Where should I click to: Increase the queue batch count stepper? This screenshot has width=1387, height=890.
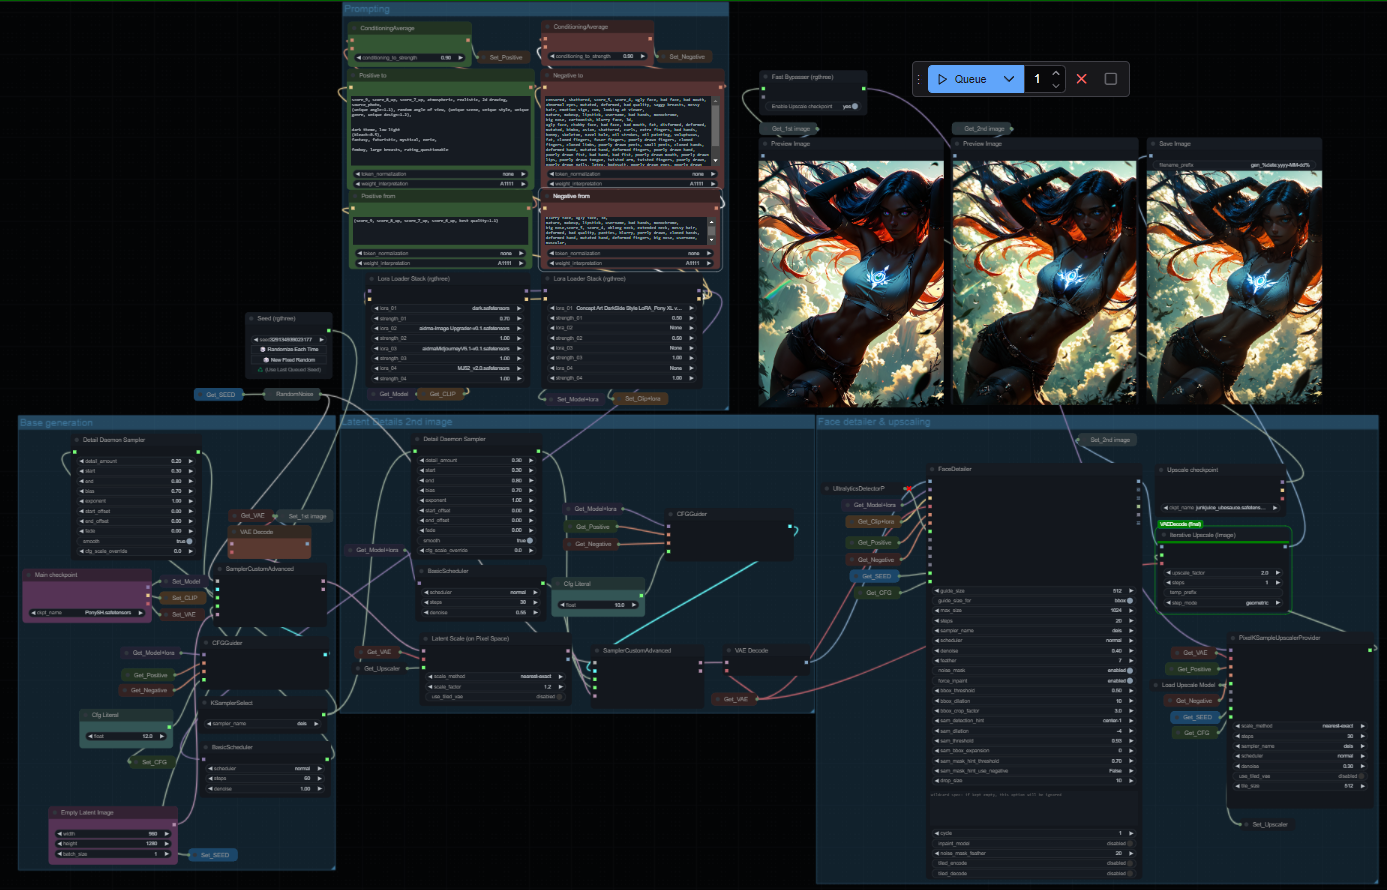click(x=1056, y=73)
